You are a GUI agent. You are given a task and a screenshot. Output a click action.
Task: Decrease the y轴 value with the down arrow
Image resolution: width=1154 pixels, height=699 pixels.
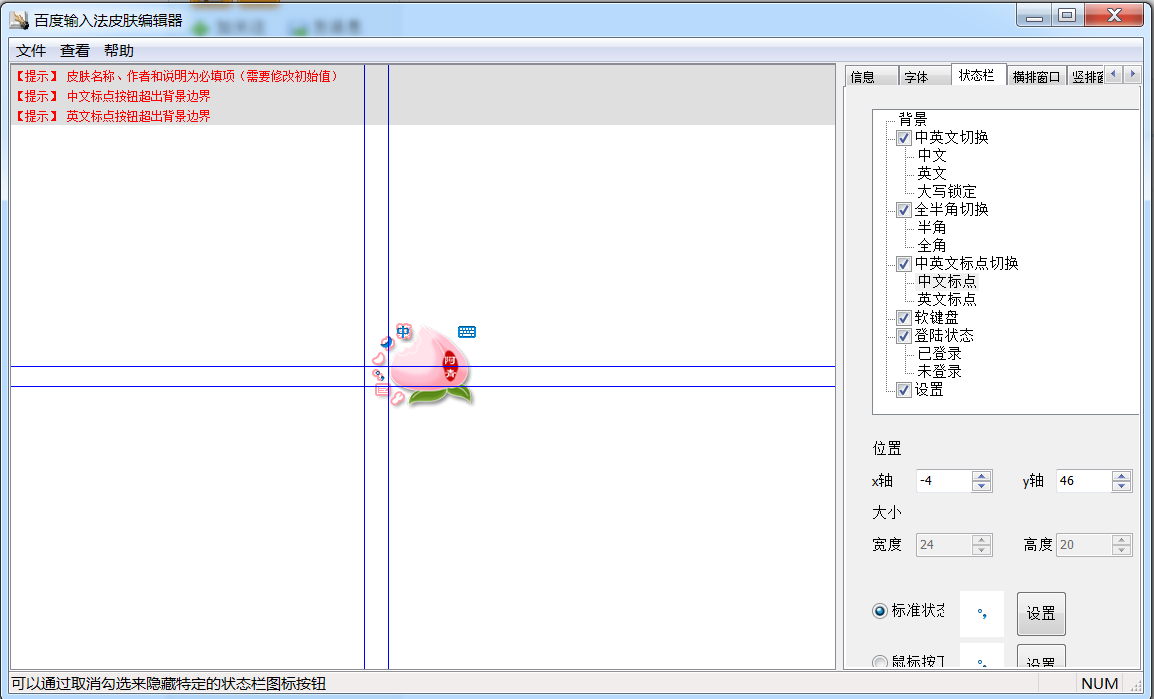tap(1121, 486)
